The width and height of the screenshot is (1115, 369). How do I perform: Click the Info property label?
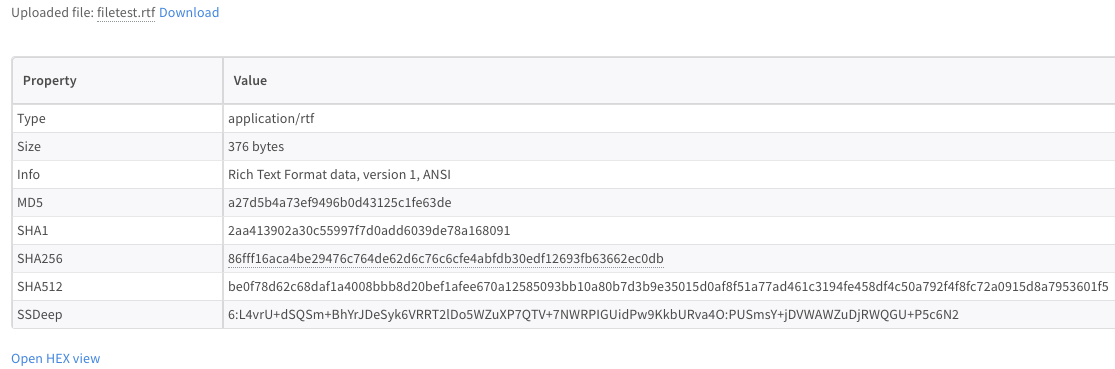tap(28, 175)
